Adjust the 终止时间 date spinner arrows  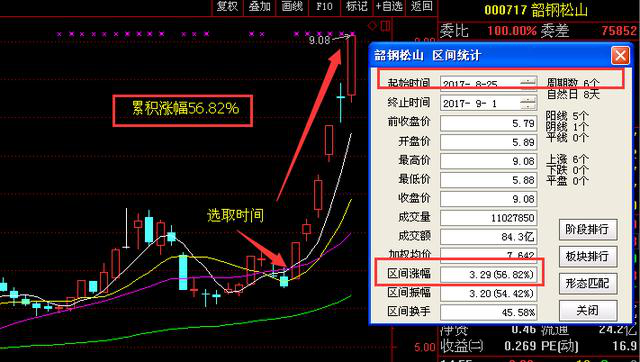pos(529,103)
